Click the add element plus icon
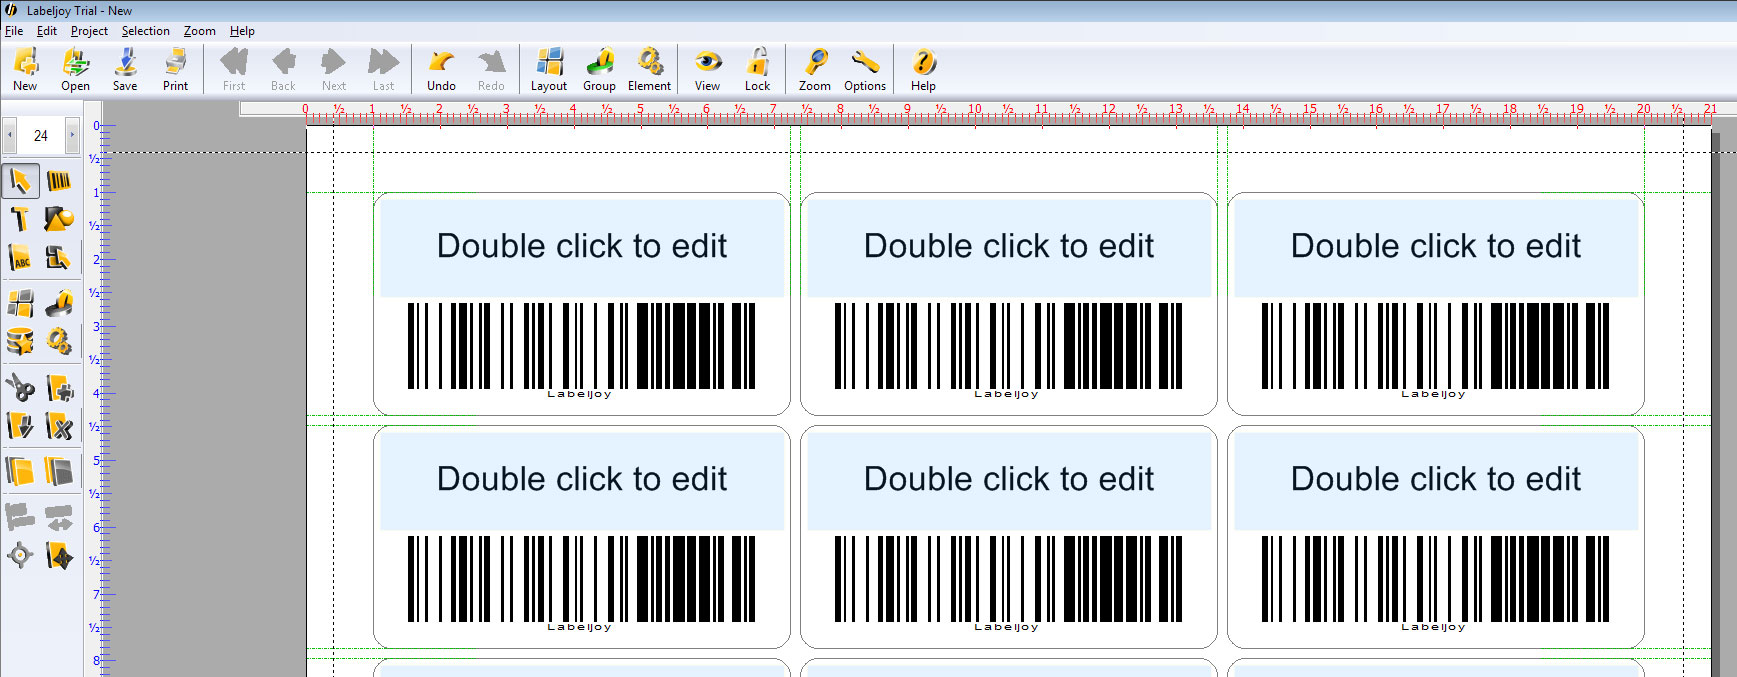The width and height of the screenshot is (1737, 677). pyautogui.click(x=59, y=387)
